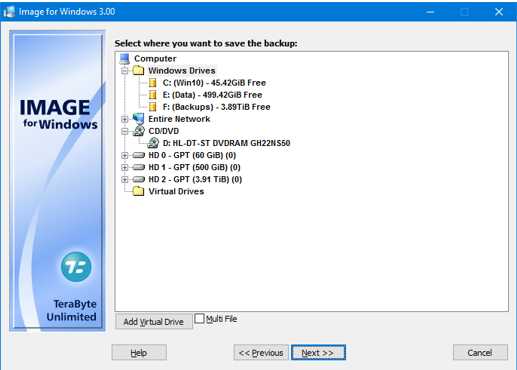
Task: Select the CD/DVD label
Action: (x=163, y=131)
